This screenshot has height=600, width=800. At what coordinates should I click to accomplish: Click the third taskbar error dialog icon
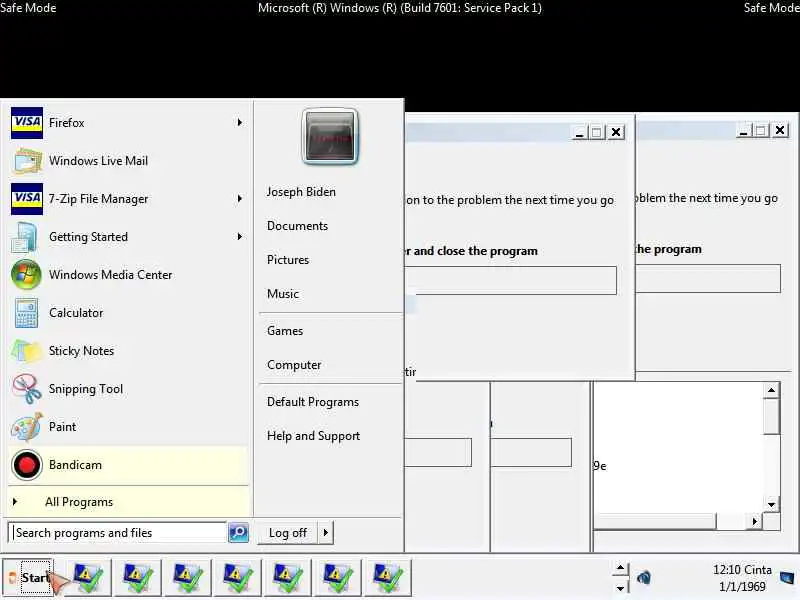(x=188, y=578)
